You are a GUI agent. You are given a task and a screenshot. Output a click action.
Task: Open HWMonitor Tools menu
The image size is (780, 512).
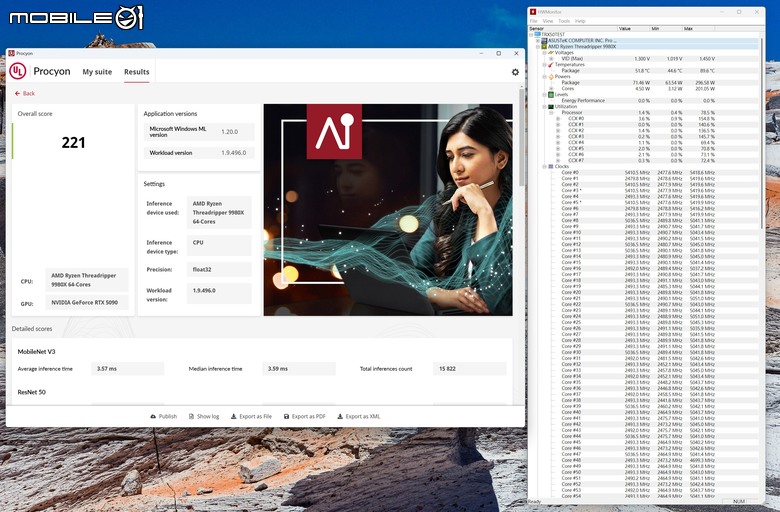(564, 21)
